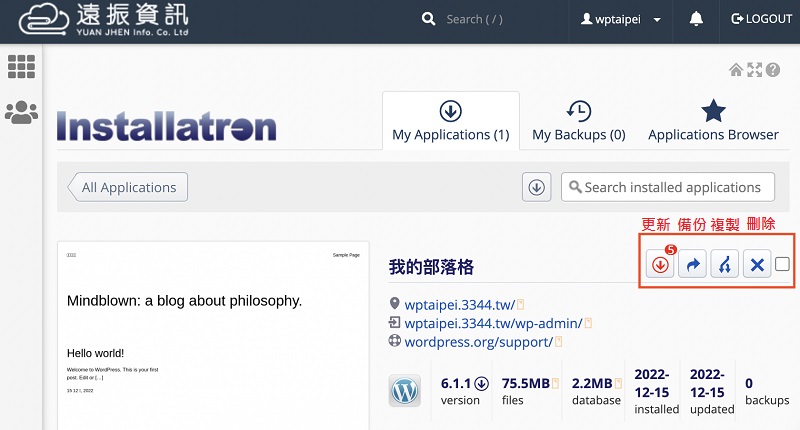Screen dimensions: 800x430
Task: Tick the checkbox for 我的部落格 application
Action: 782,264
